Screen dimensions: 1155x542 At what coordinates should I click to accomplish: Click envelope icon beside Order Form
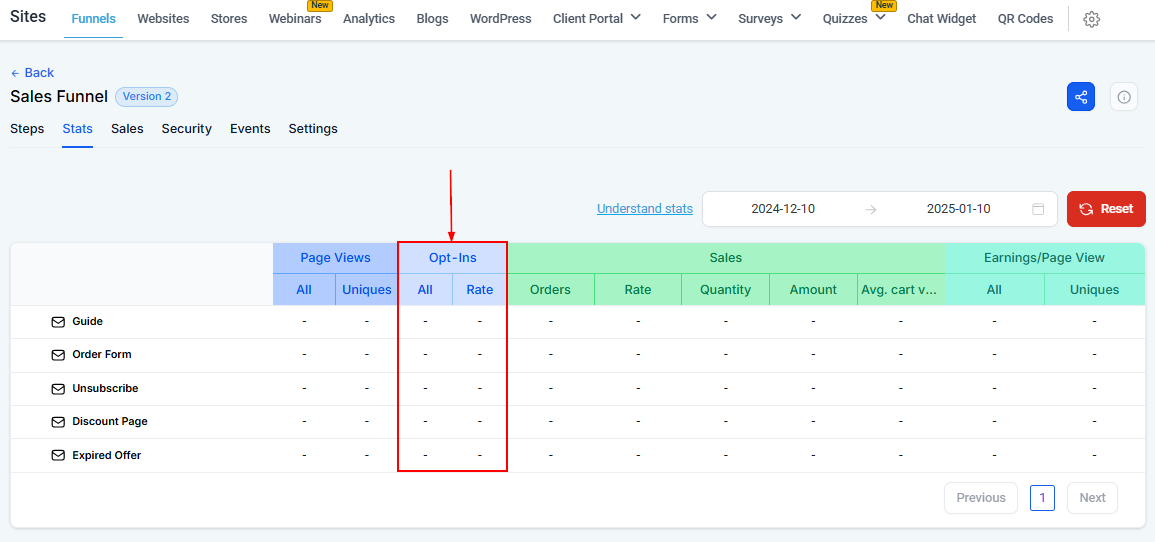pyautogui.click(x=58, y=355)
